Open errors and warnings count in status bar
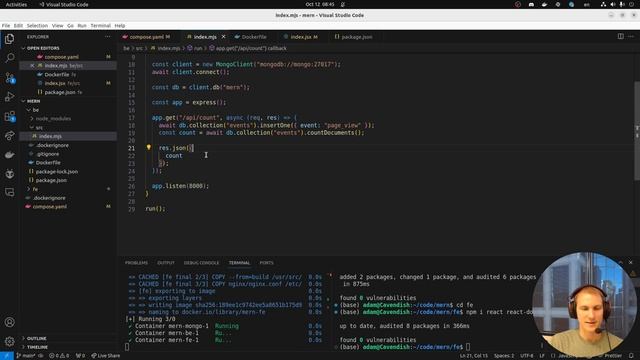640x360 pixels. (59, 356)
